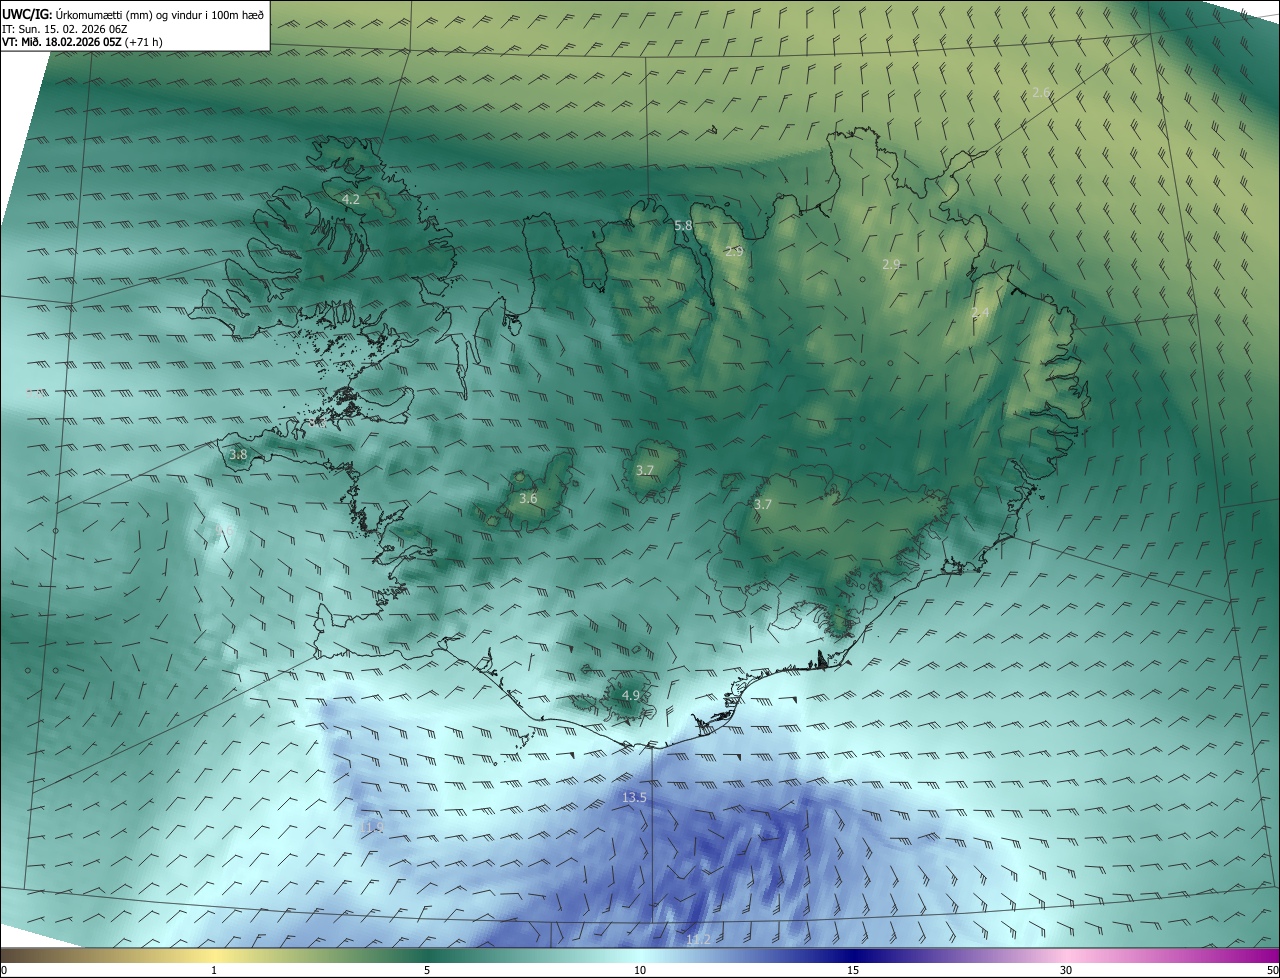Screen dimensions: 1280x978
Task: Click the 13.5 value in the blue area
Action: (x=634, y=798)
